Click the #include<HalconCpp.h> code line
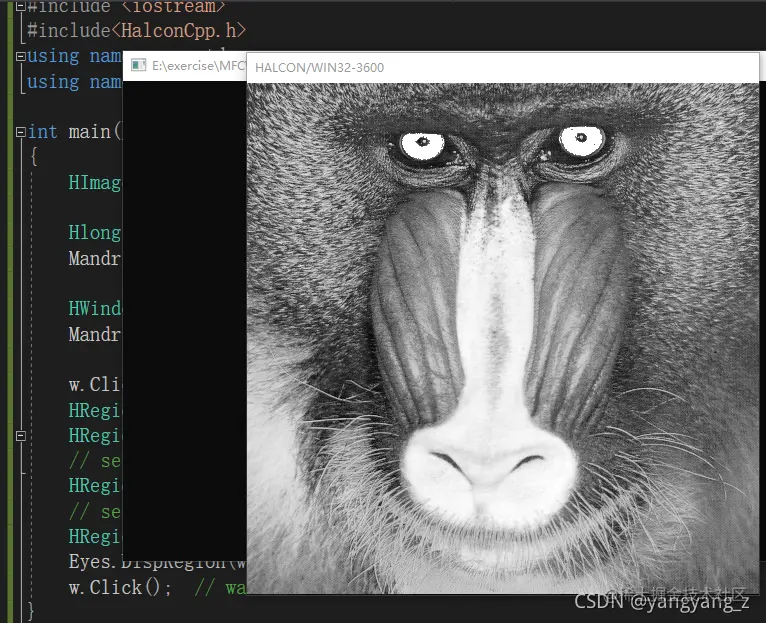 pyautogui.click(x=137, y=31)
